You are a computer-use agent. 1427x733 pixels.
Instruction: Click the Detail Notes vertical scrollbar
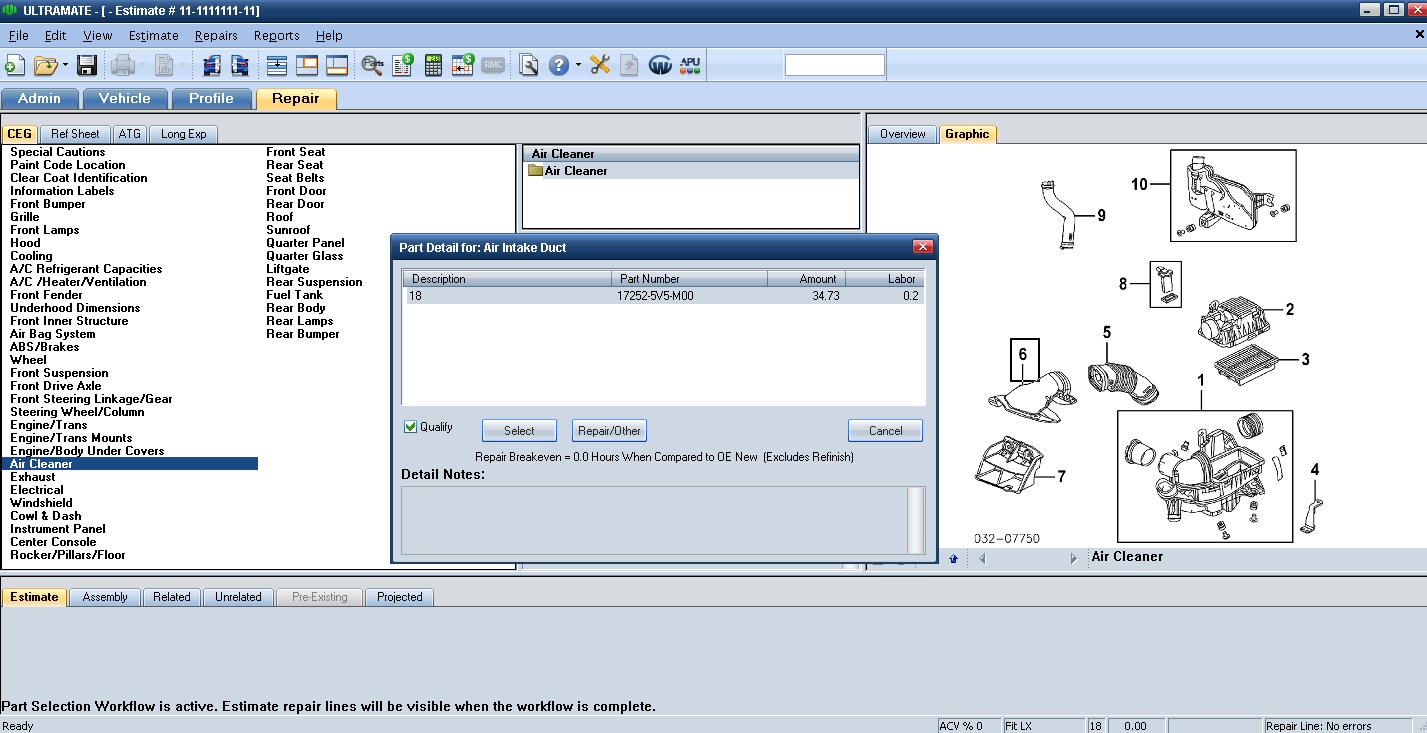[x=915, y=519]
